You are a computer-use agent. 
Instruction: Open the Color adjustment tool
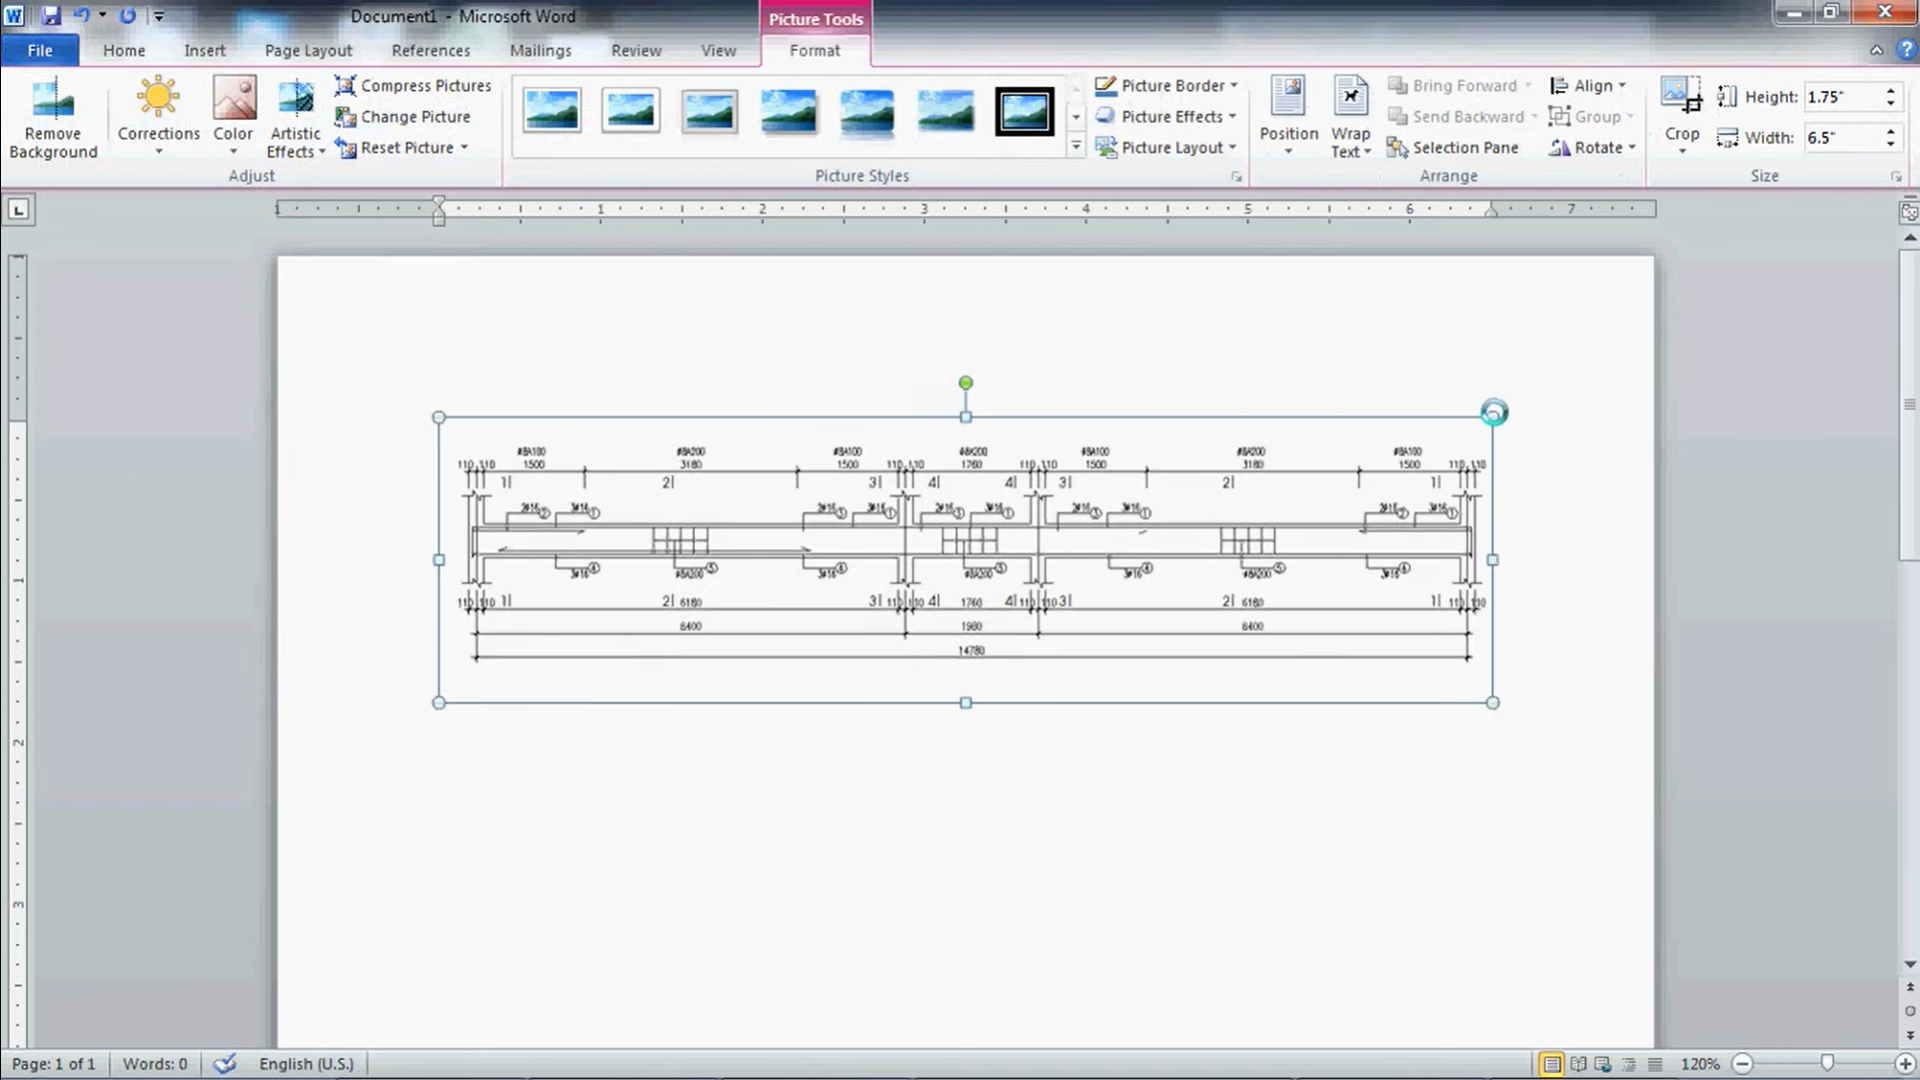click(233, 99)
